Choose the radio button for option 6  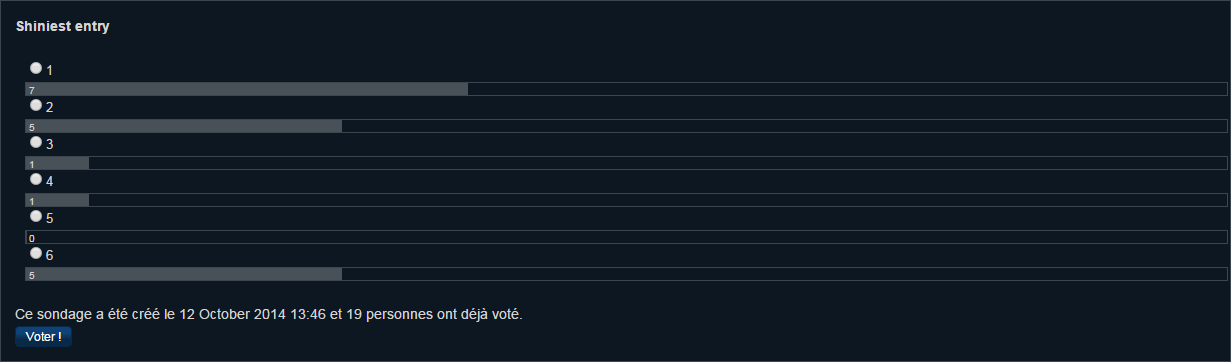click(36, 253)
